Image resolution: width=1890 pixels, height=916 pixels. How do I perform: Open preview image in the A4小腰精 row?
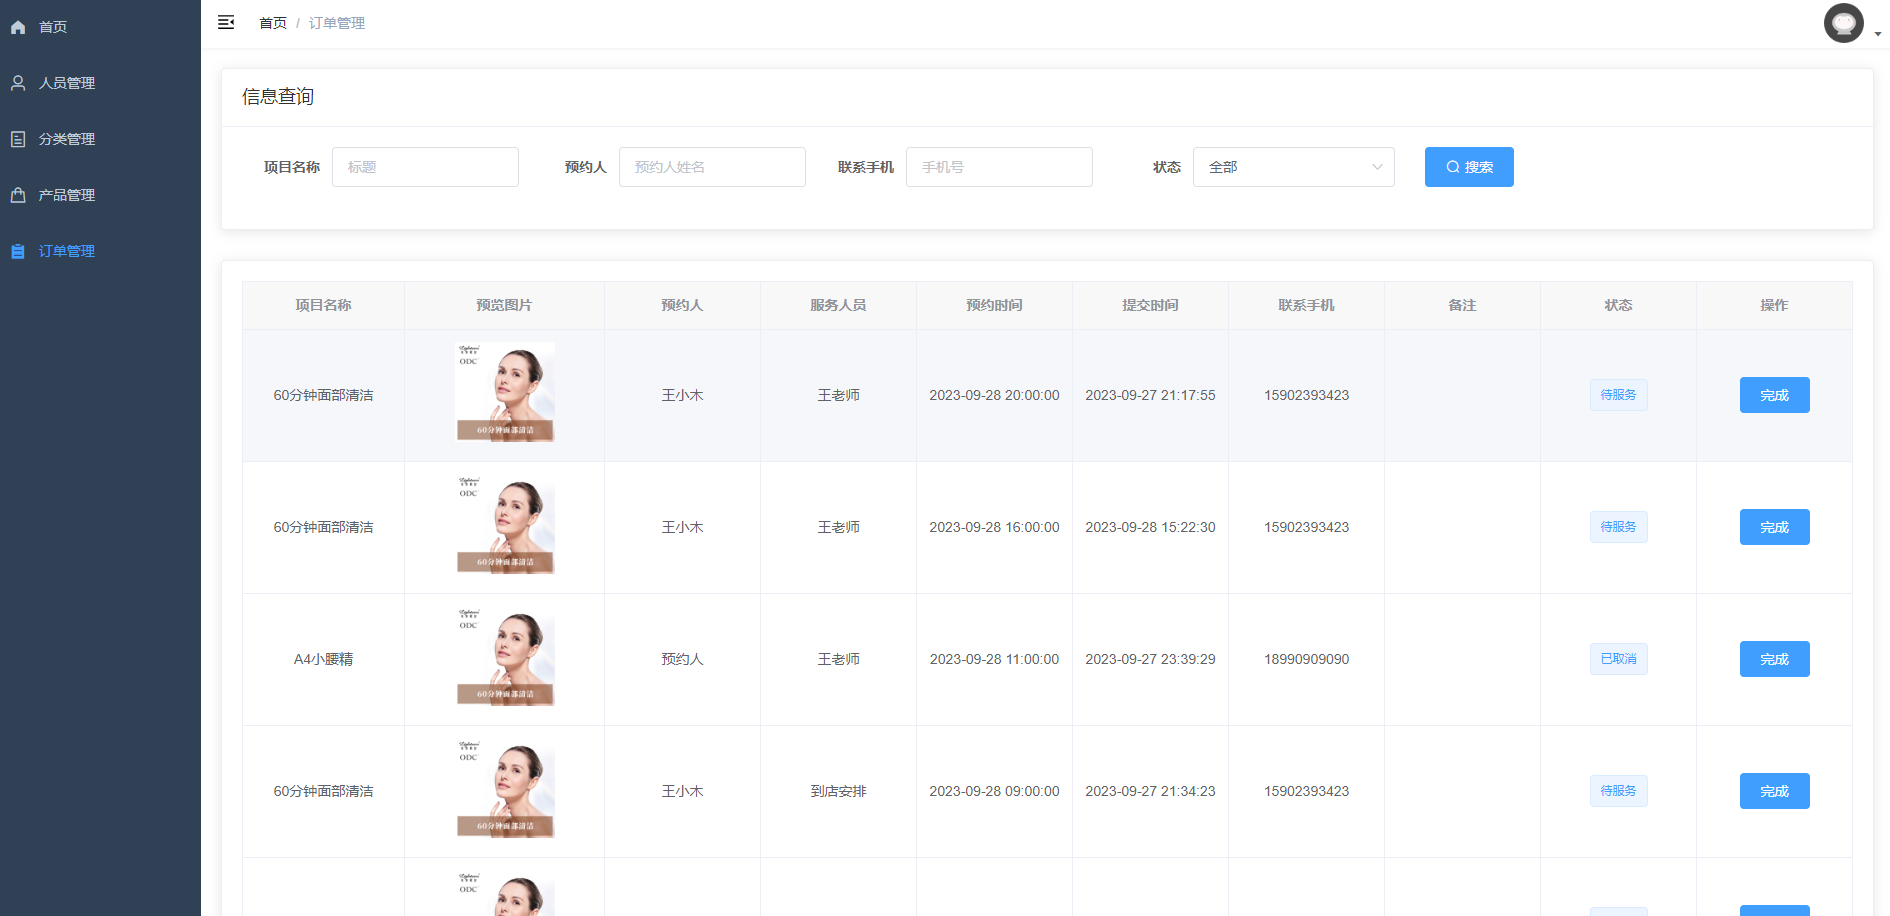pos(505,656)
